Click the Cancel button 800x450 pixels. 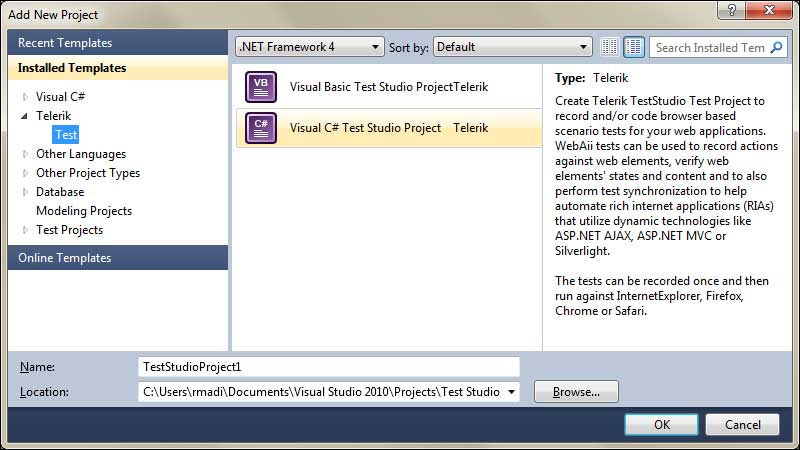coord(742,424)
